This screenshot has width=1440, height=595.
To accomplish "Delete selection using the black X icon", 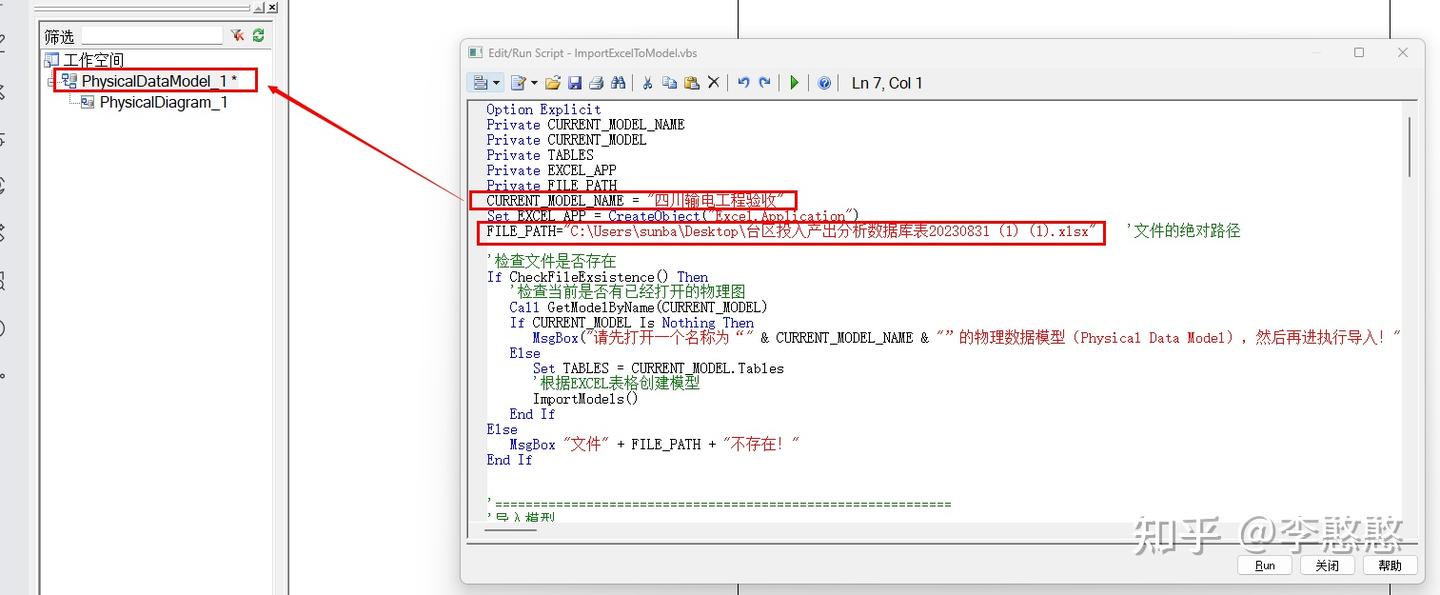I will coord(714,82).
